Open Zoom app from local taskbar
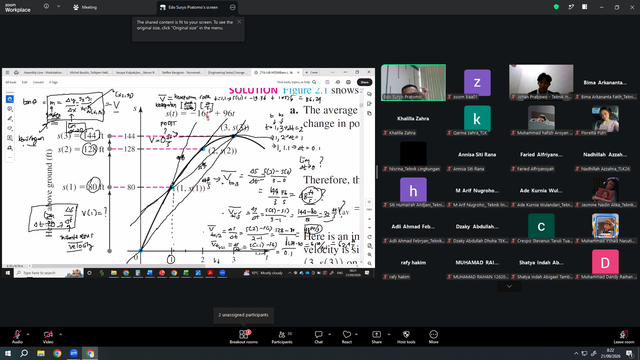640x360 pixels. 73,353
